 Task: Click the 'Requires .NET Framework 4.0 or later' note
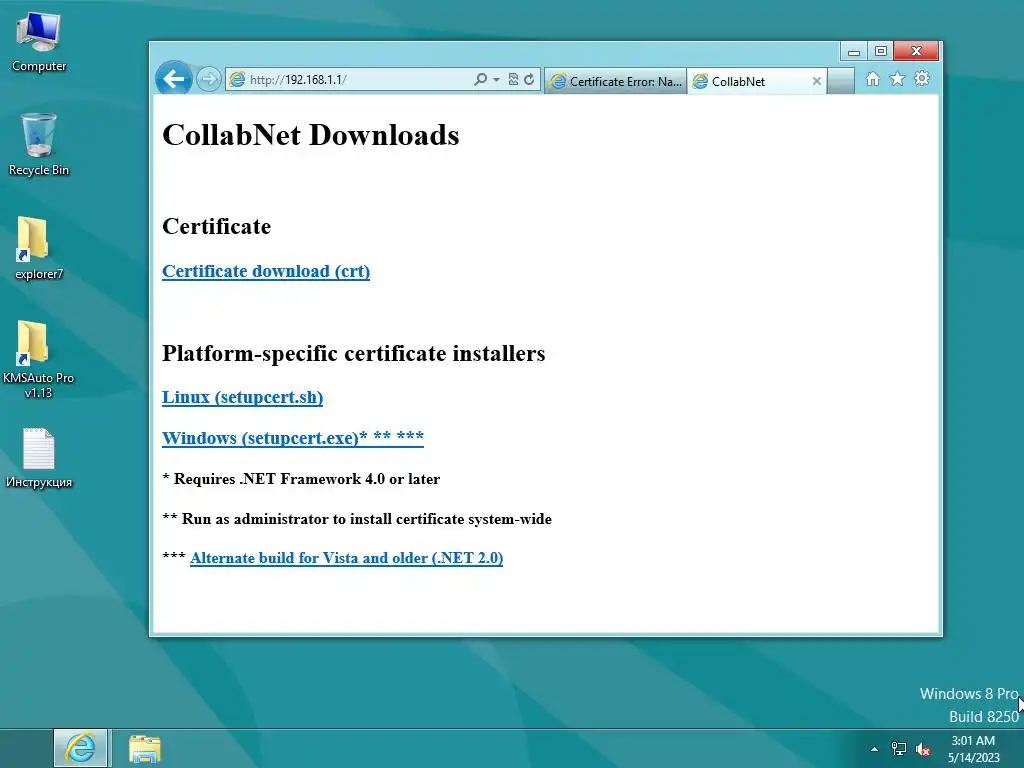[301, 479]
